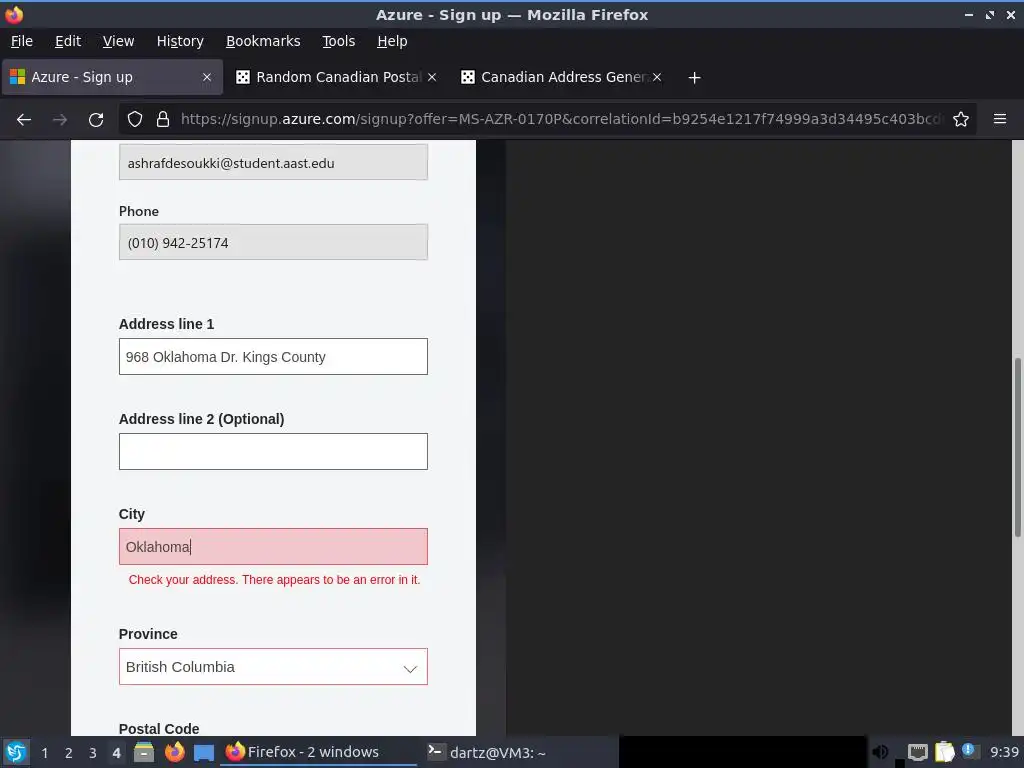The width and height of the screenshot is (1024, 768).
Task: Open Firefox - 2 windows taskbar item
Action: [320, 752]
